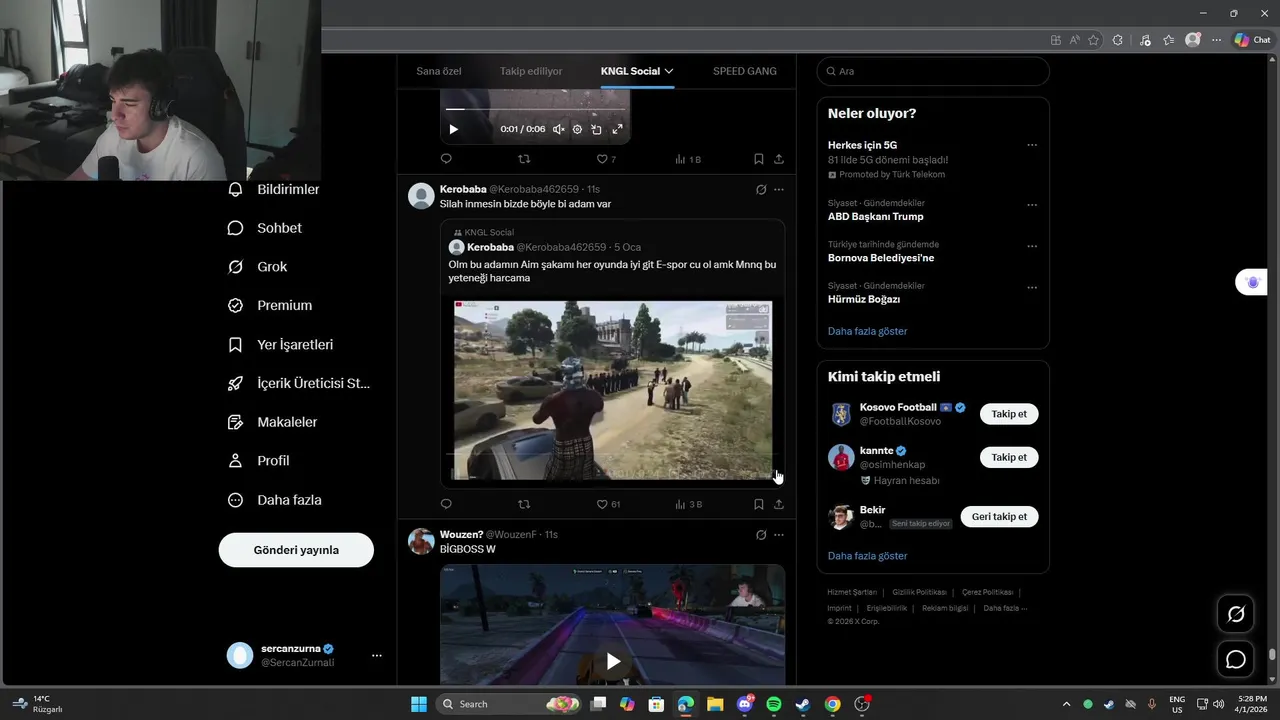Open Edge Favorites list icon
Screen dimensions: 1280x720
point(1168,40)
